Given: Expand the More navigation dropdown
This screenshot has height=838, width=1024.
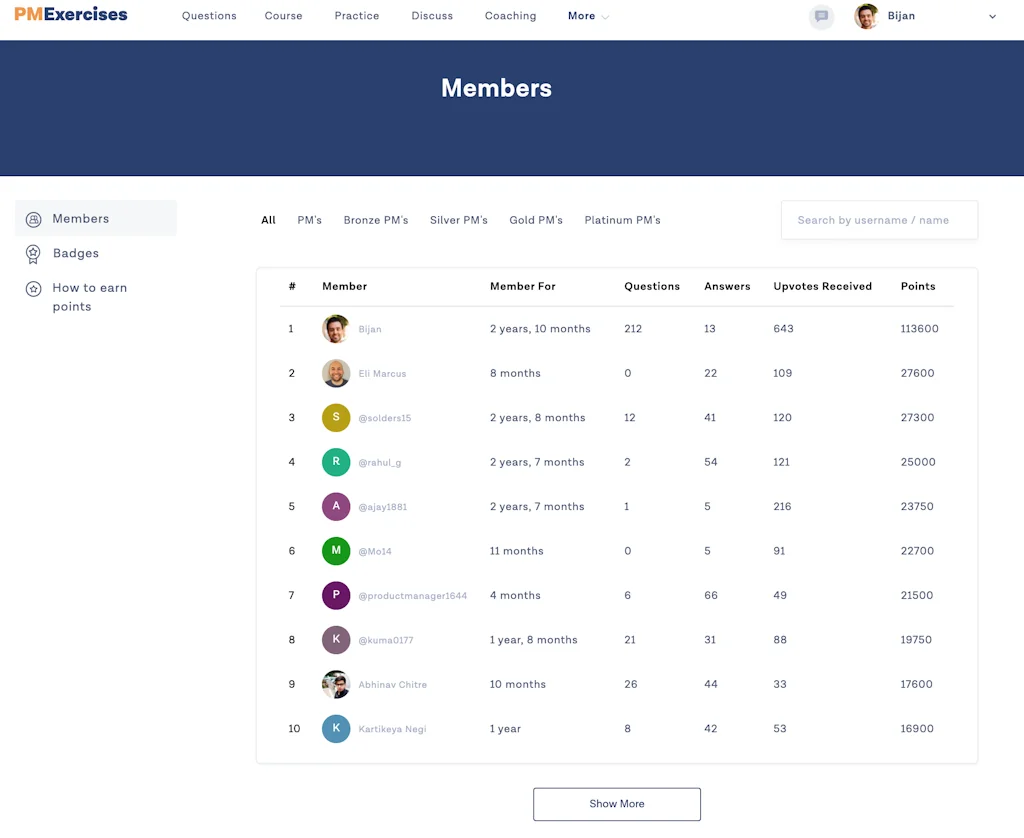Looking at the screenshot, I should (587, 16).
